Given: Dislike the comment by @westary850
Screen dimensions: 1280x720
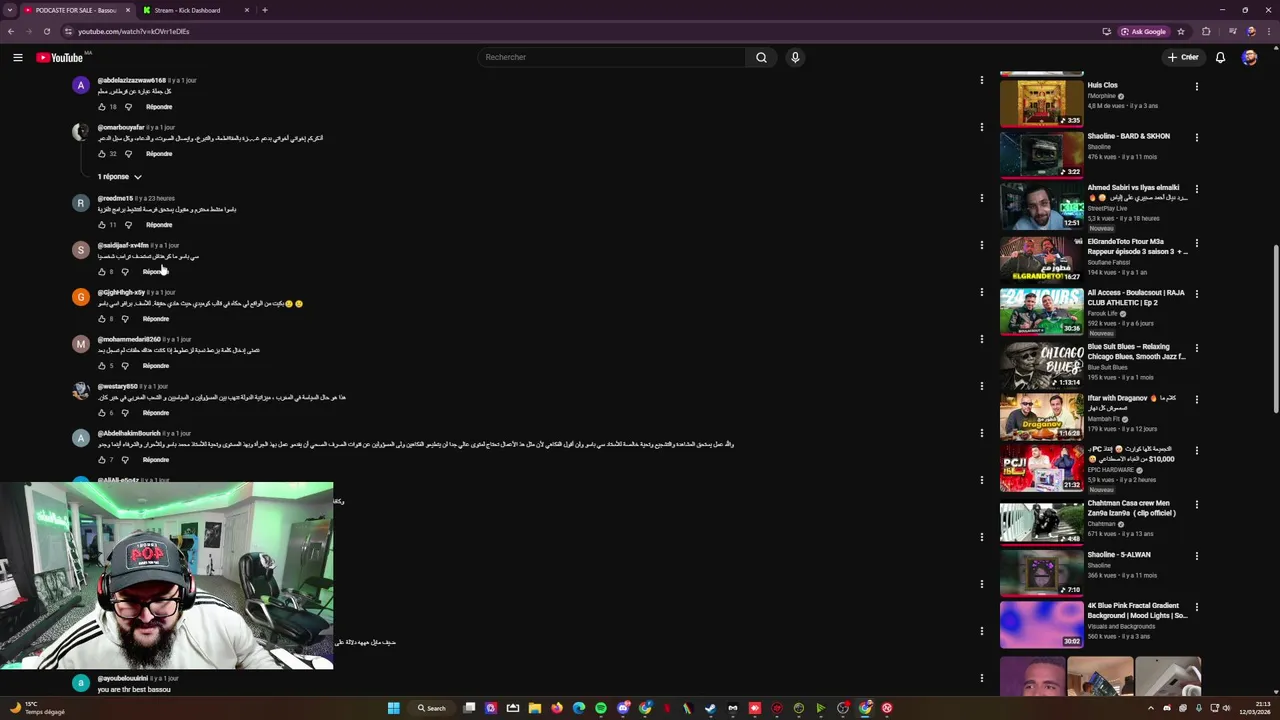Looking at the screenshot, I should coord(125,413).
